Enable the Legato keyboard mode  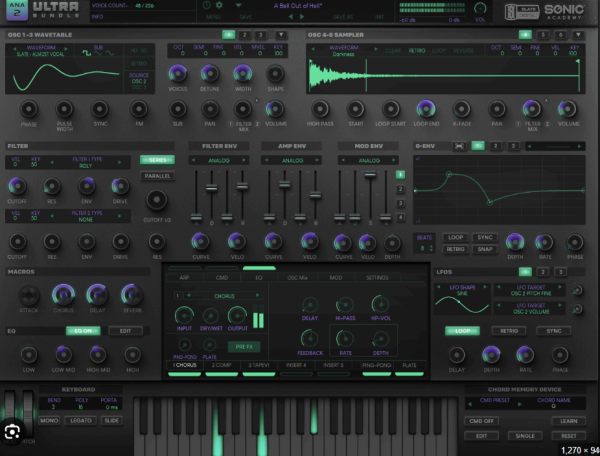pyautogui.click(x=78, y=423)
